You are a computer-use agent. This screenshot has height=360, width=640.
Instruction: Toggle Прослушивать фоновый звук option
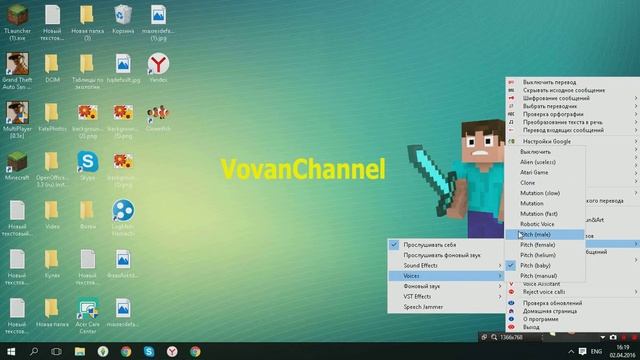(446, 255)
